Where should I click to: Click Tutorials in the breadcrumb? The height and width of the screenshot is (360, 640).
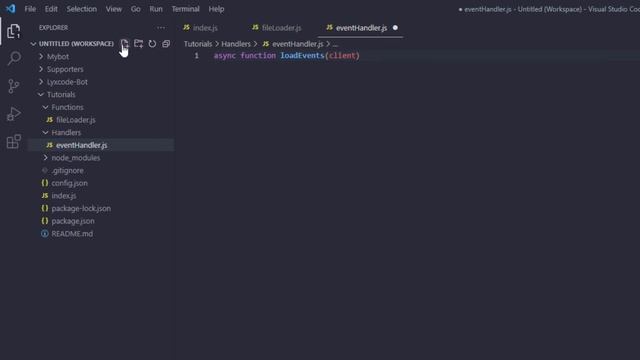point(198,44)
